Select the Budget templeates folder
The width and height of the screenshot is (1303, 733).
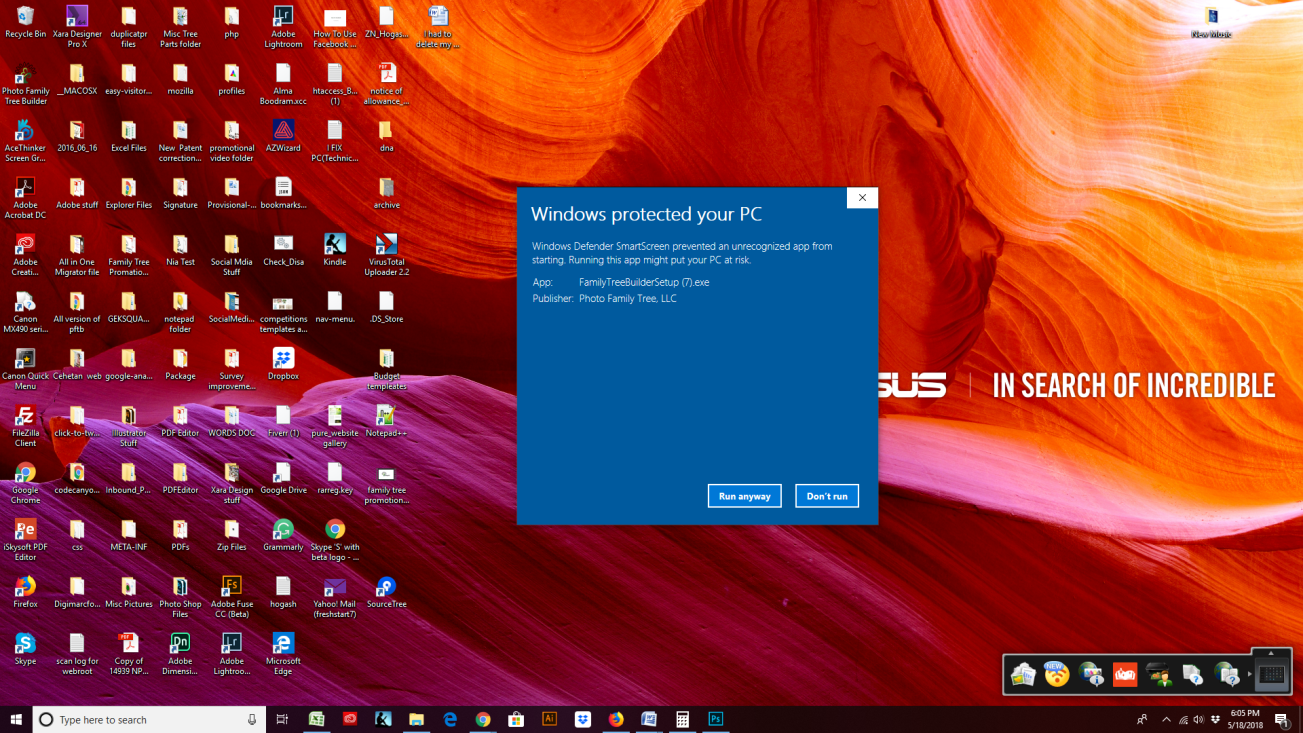click(x=386, y=369)
